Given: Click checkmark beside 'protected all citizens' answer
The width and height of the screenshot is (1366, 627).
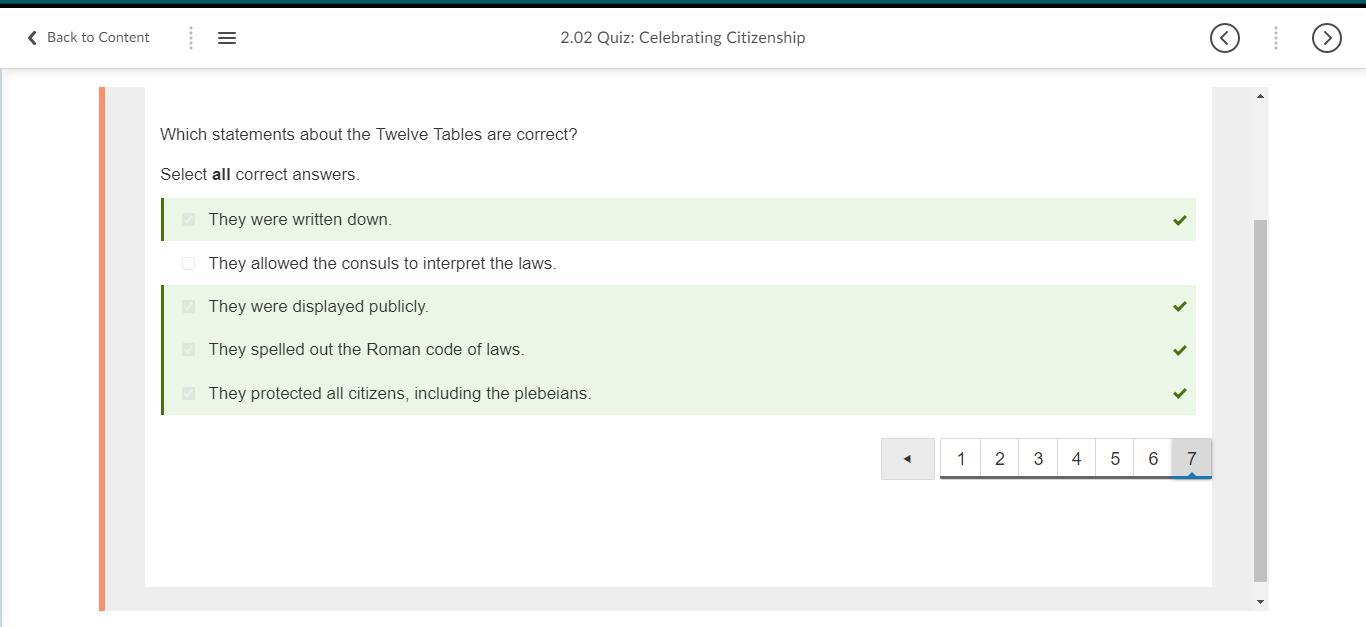Looking at the screenshot, I should click(x=1180, y=394).
